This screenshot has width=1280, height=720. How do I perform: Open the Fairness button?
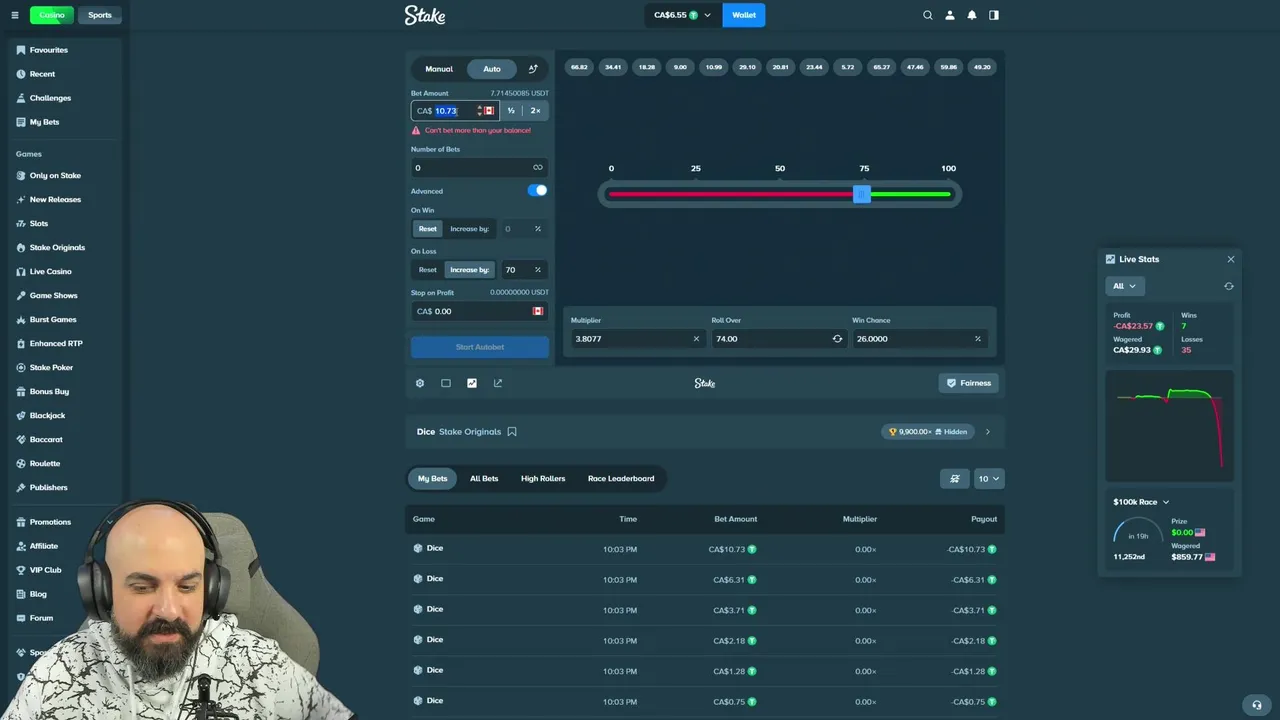[x=968, y=383]
